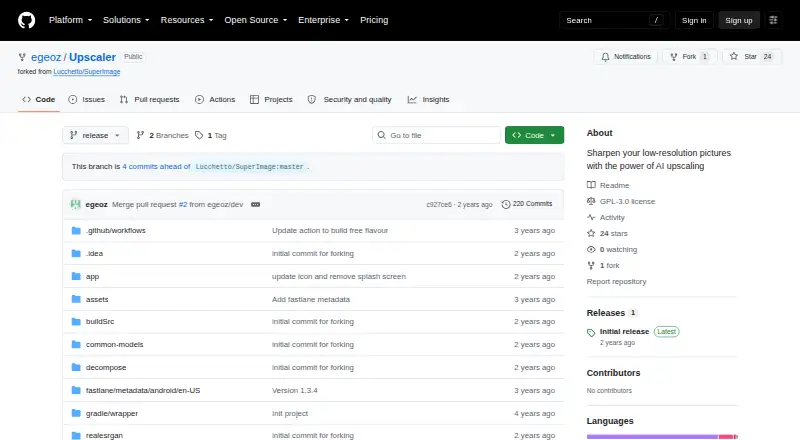
Task: Open the Platform dropdown menu
Action: pyautogui.click(x=70, y=20)
